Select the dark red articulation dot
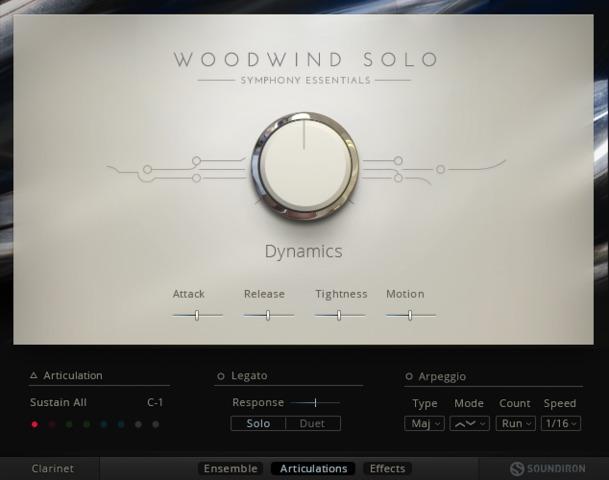 pyautogui.click(x=52, y=424)
